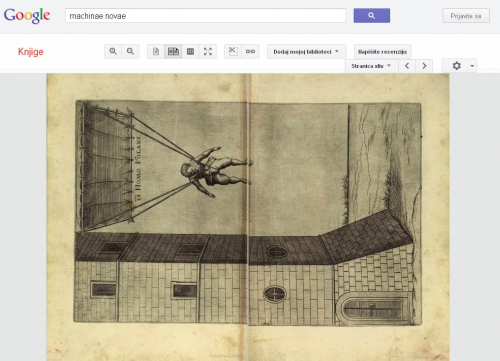This screenshot has height=361, width=500.
Task: Click the Google logo
Action: [27, 16]
